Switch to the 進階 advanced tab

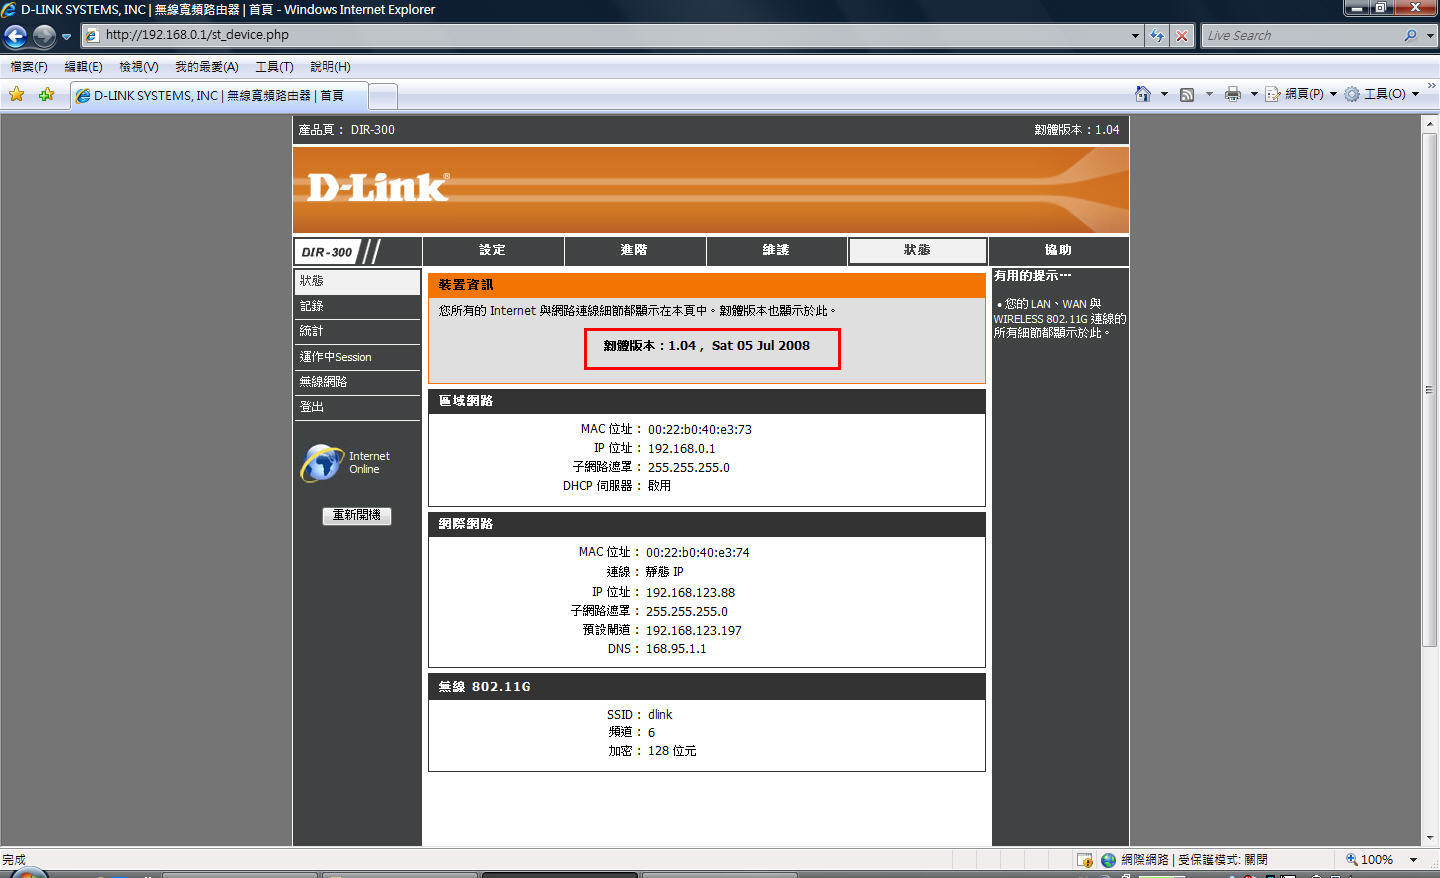[634, 250]
